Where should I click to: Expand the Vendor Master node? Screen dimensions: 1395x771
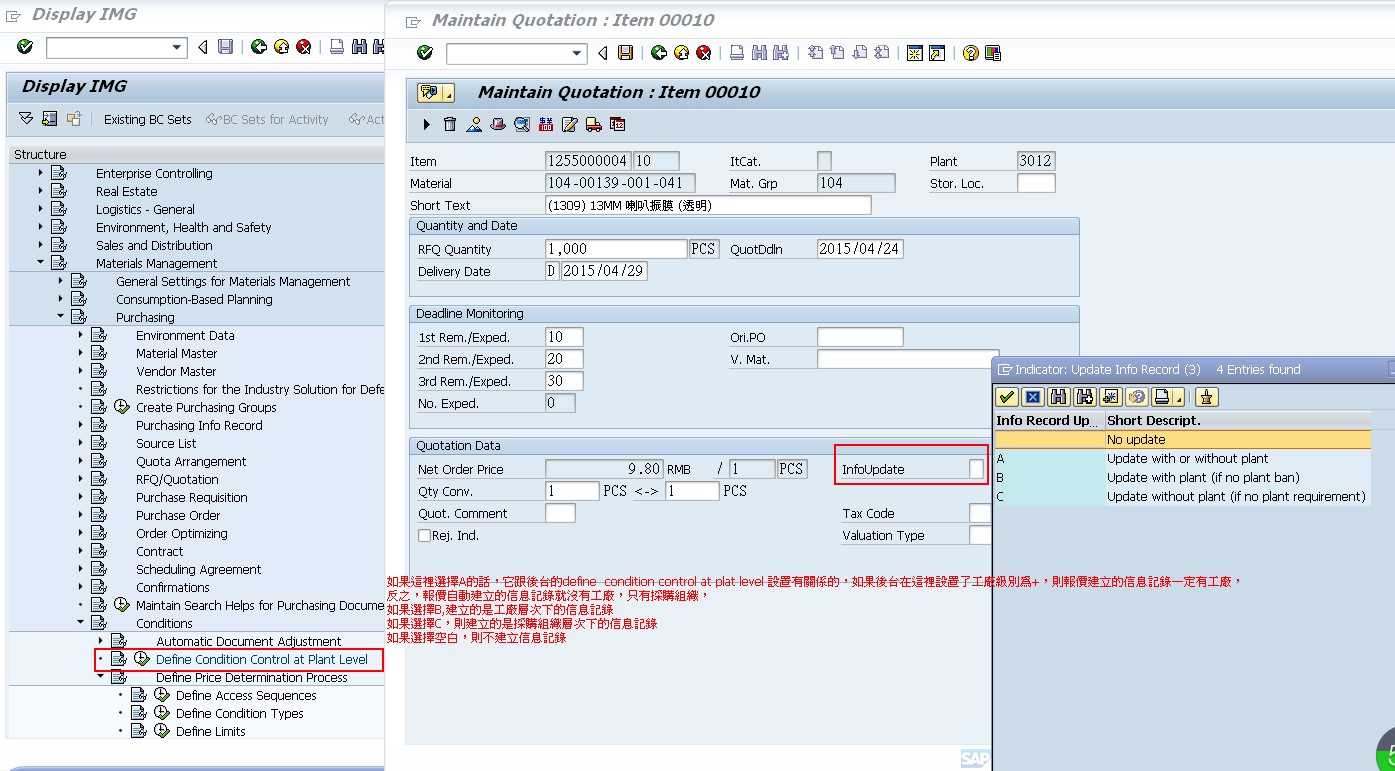point(81,371)
